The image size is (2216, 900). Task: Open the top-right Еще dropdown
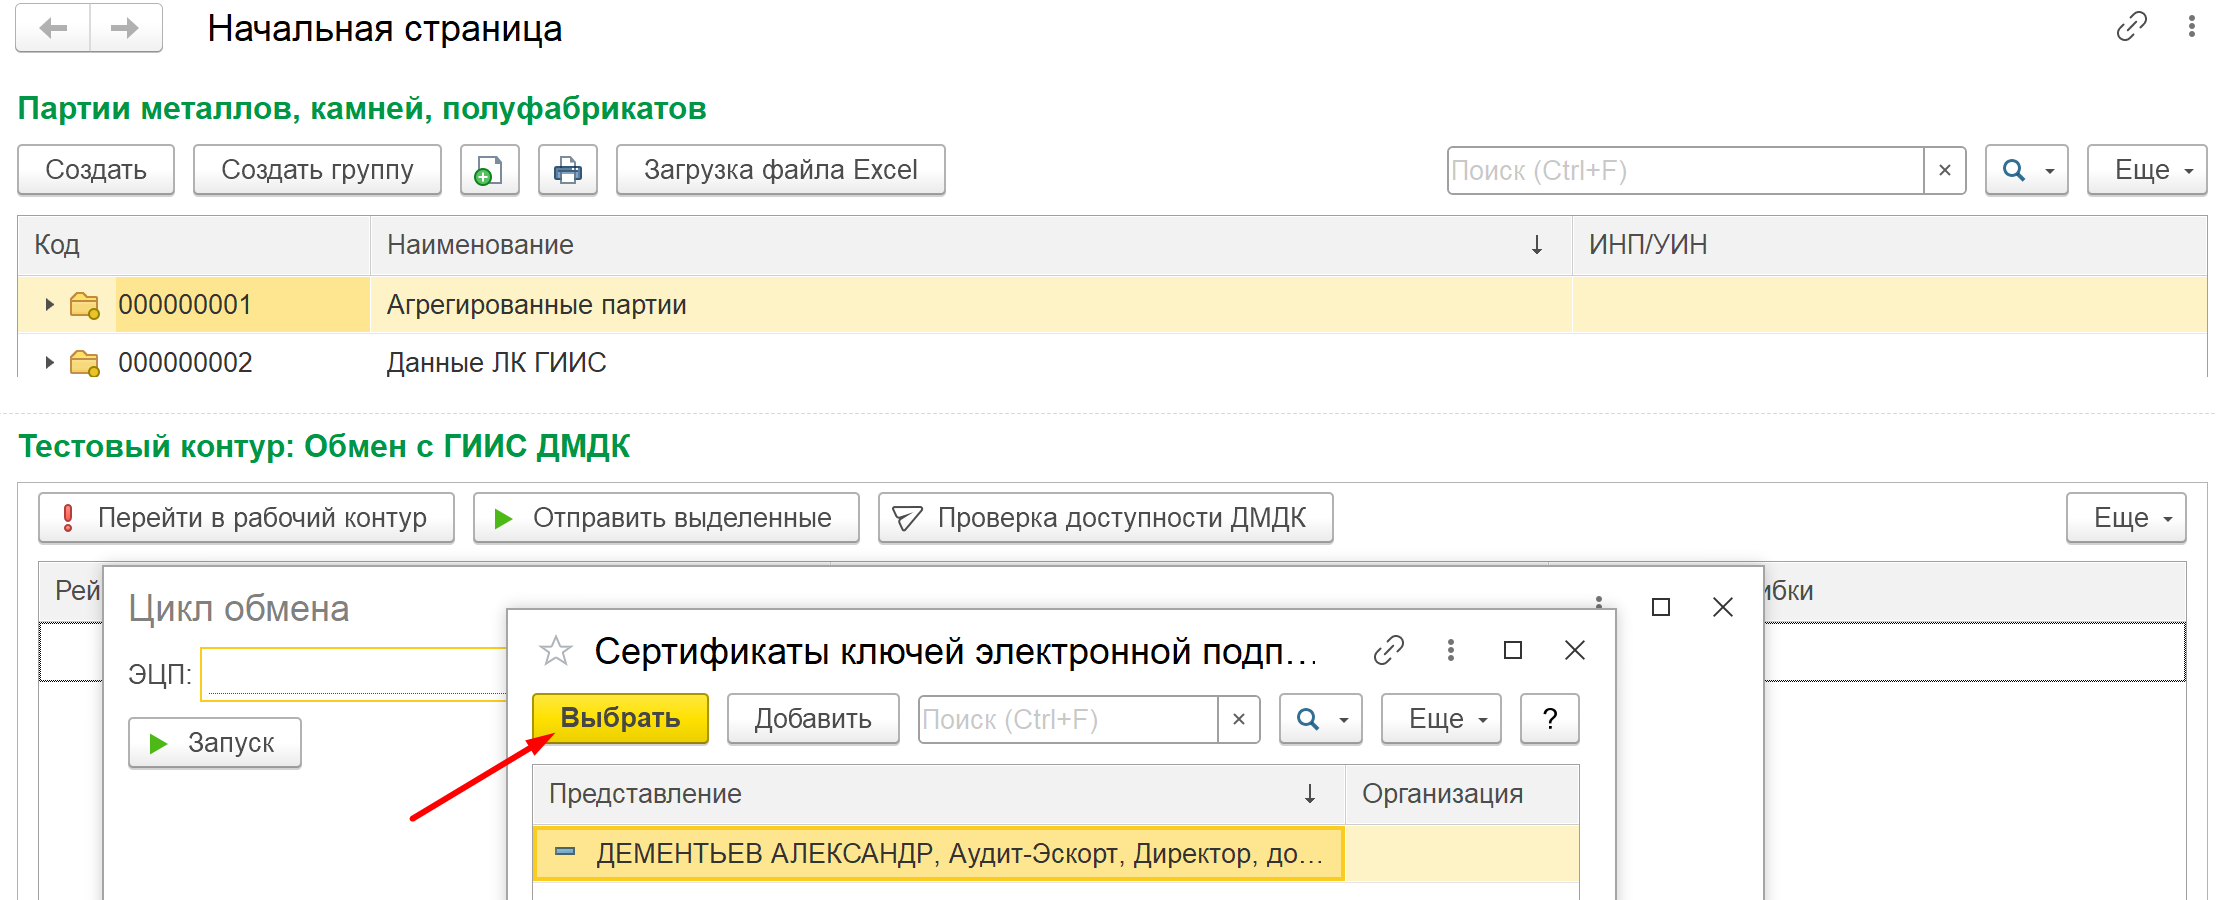click(x=2147, y=170)
